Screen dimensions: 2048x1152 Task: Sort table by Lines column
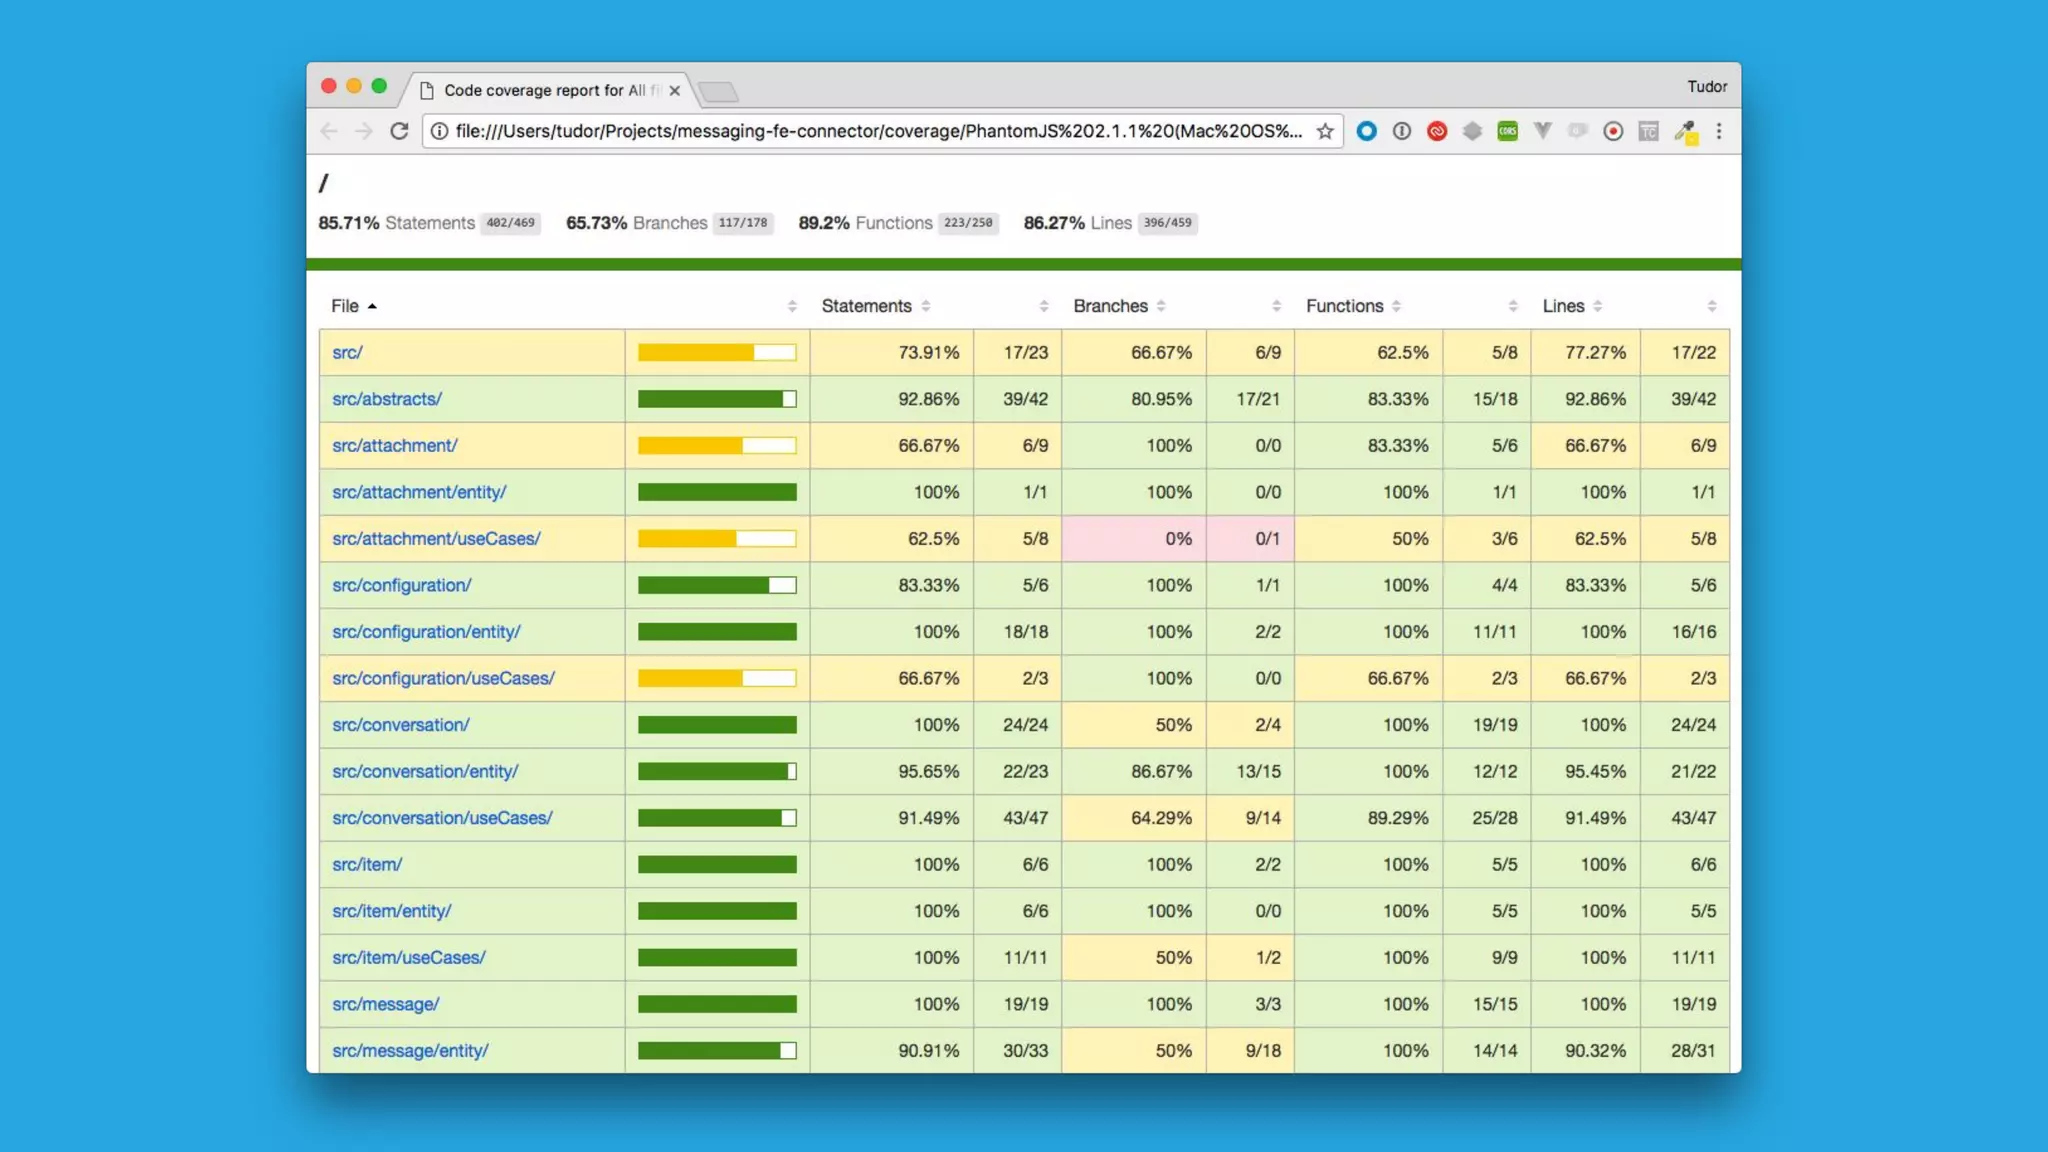(1563, 306)
